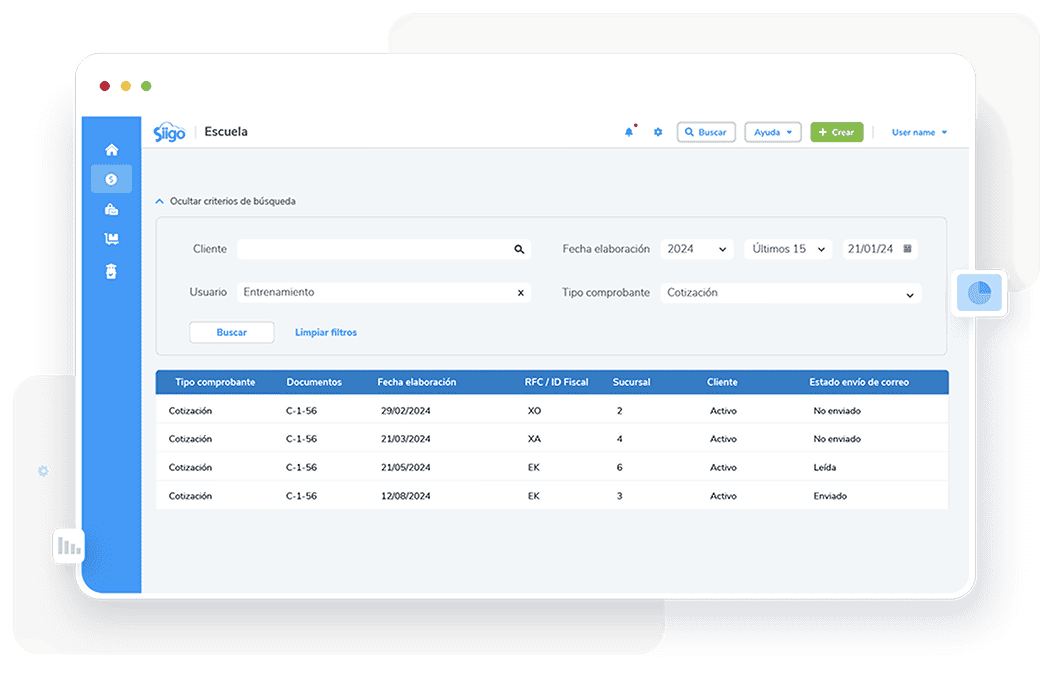Open the settings gear icon
1050x688 pixels.
(658, 132)
